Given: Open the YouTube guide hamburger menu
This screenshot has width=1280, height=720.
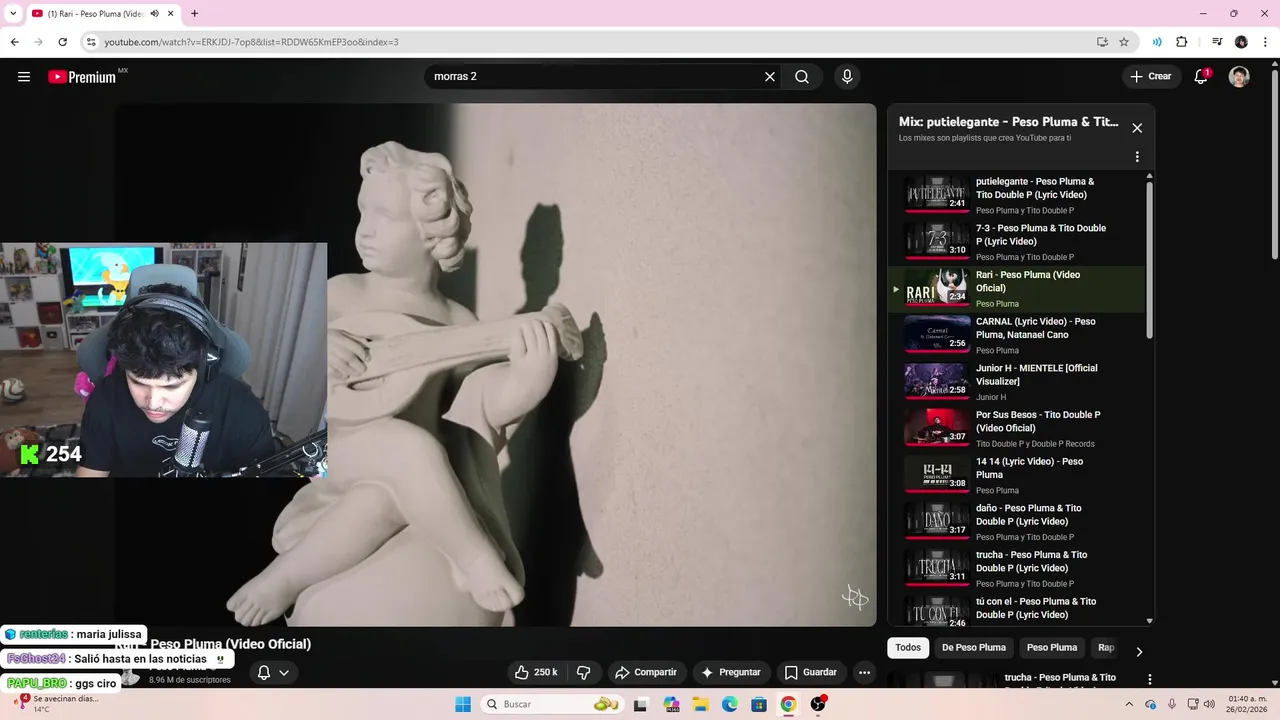Looking at the screenshot, I should [24, 77].
